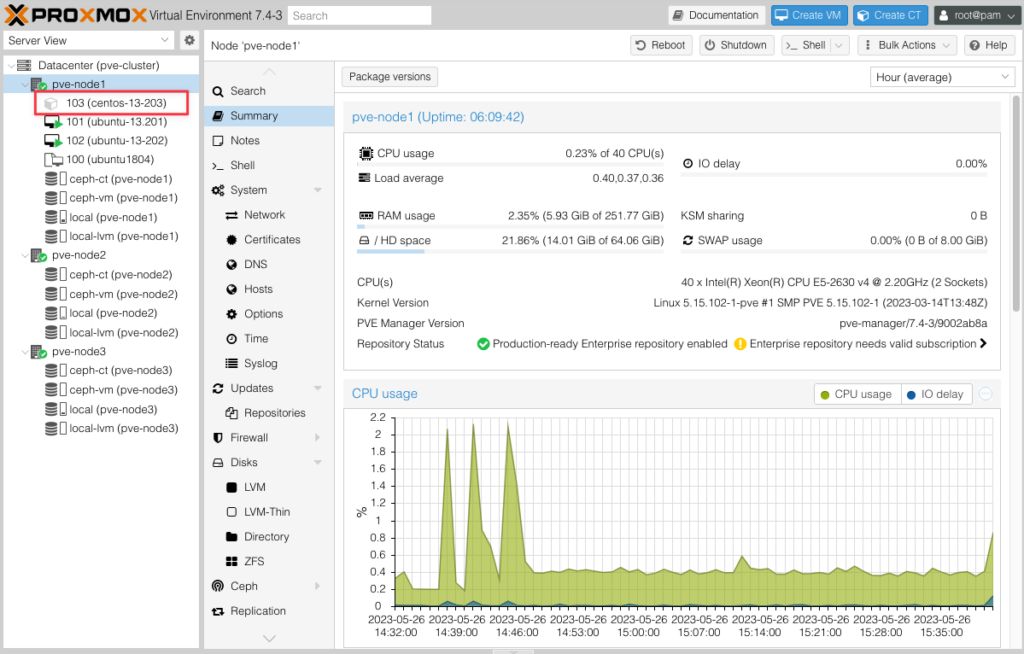The width and height of the screenshot is (1024, 654).
Task: Open ceph-vm (pve-node2) storage
Action: [123, 294]
